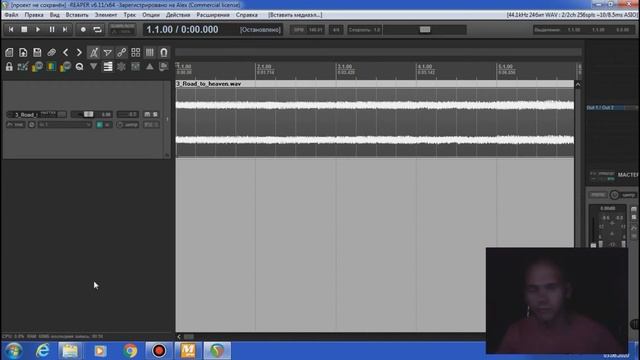Open Google Chrome from the taskbar
The image size is (640, 360).
coord(130,351)
